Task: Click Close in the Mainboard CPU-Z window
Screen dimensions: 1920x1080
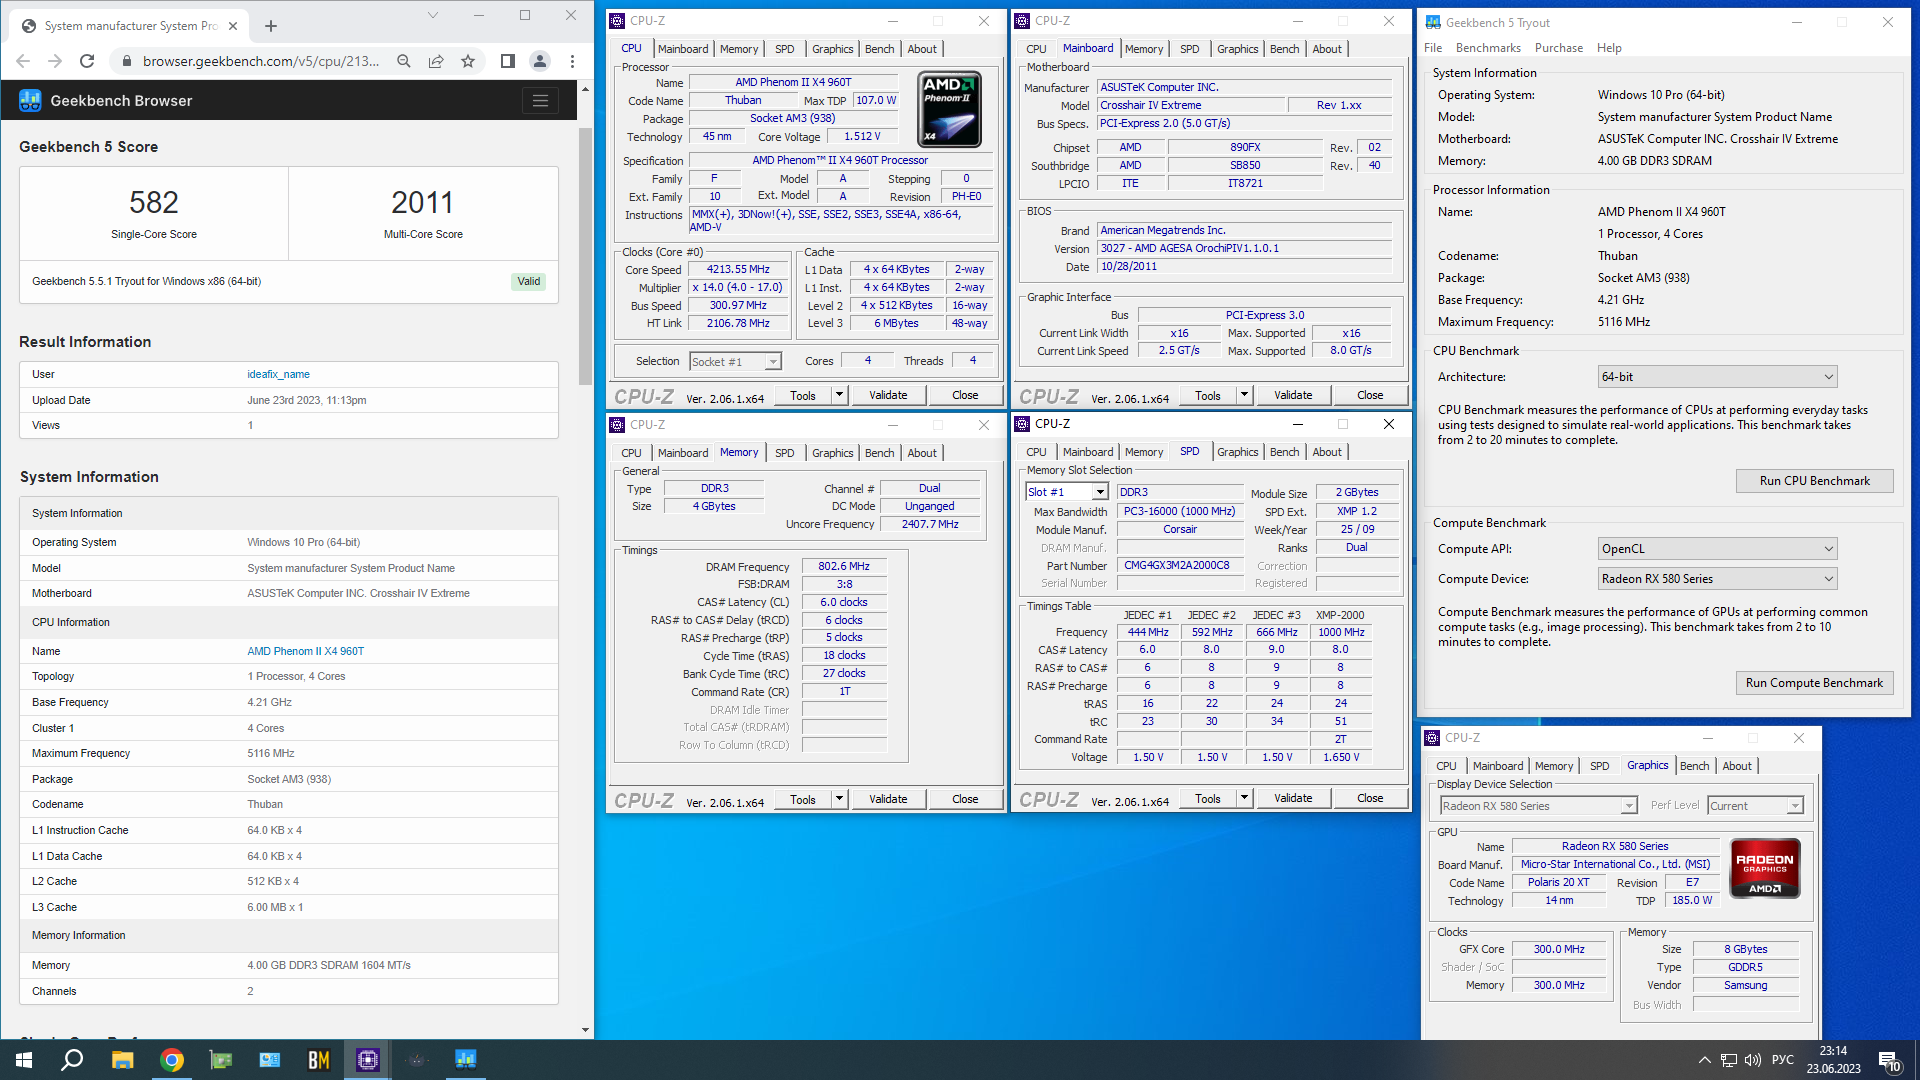Action: 1370,395
